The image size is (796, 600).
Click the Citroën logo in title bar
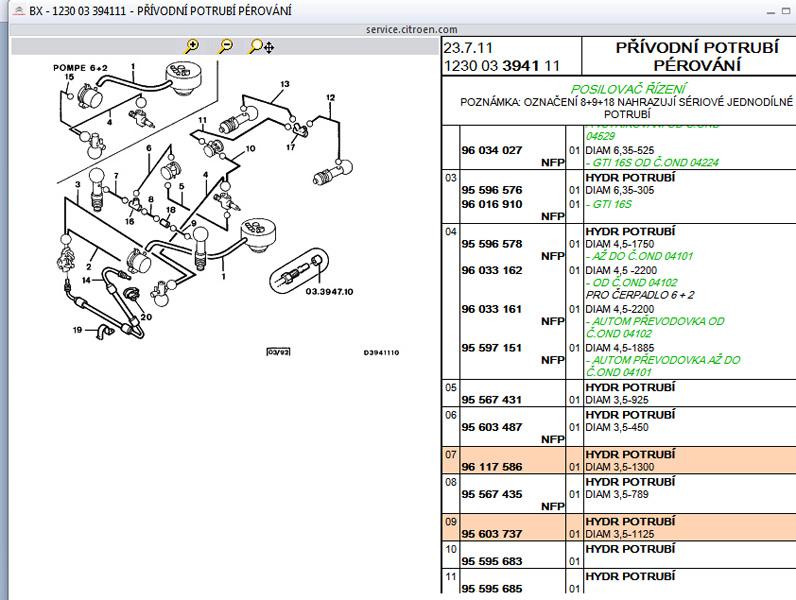click(x=19, y=10)
